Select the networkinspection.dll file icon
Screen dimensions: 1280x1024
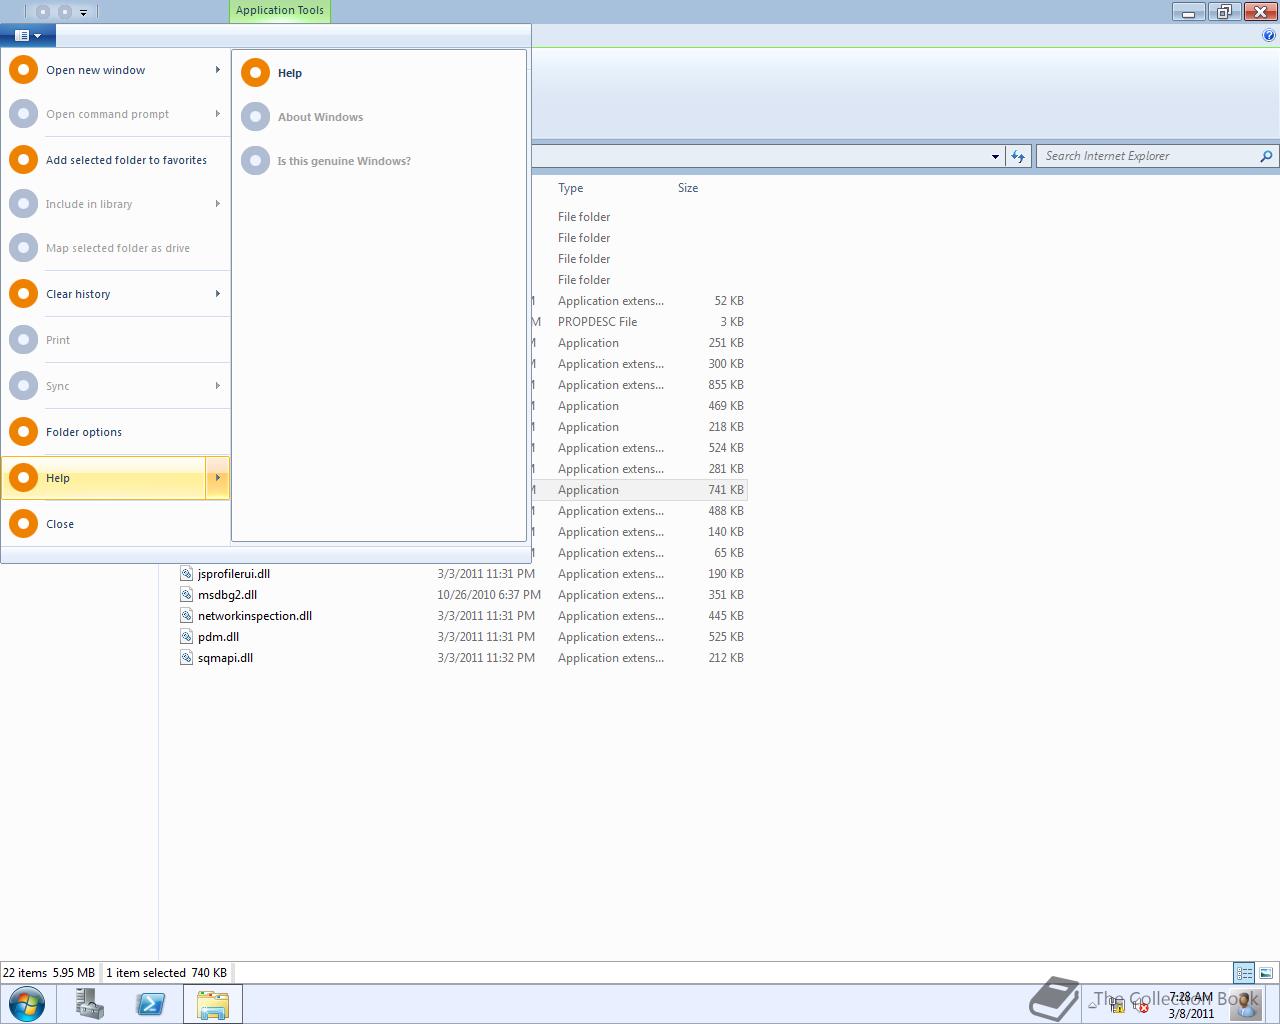pyautogui.click(x=186, y=616)
